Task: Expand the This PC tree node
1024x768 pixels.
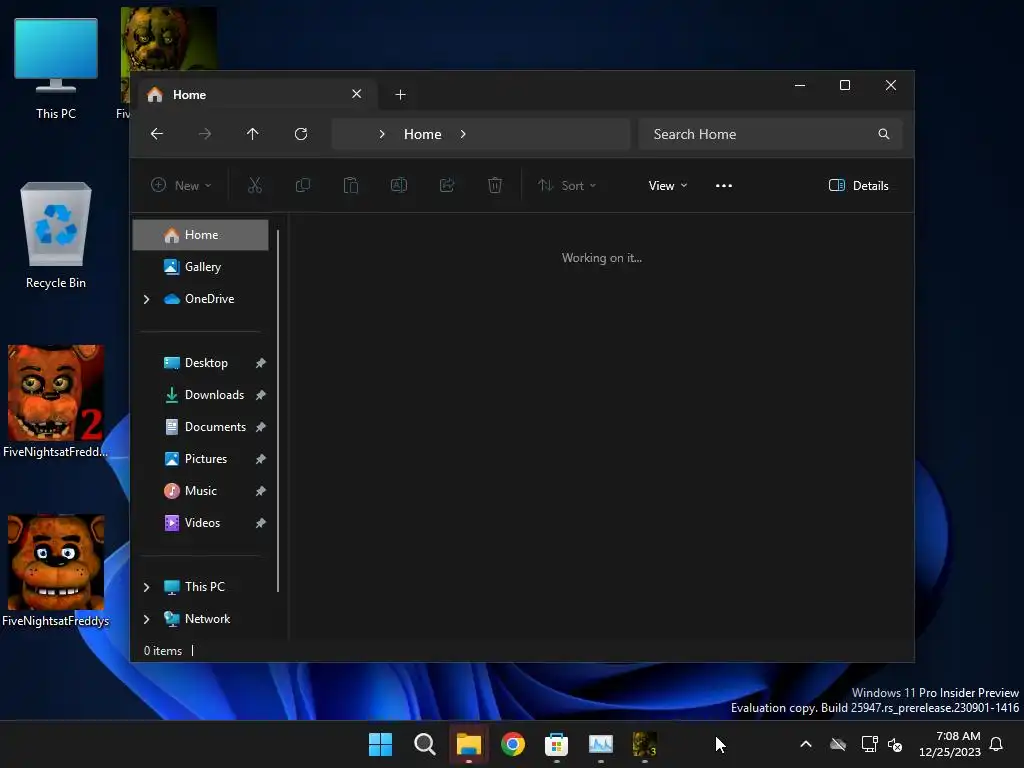Action: [146, 587]
